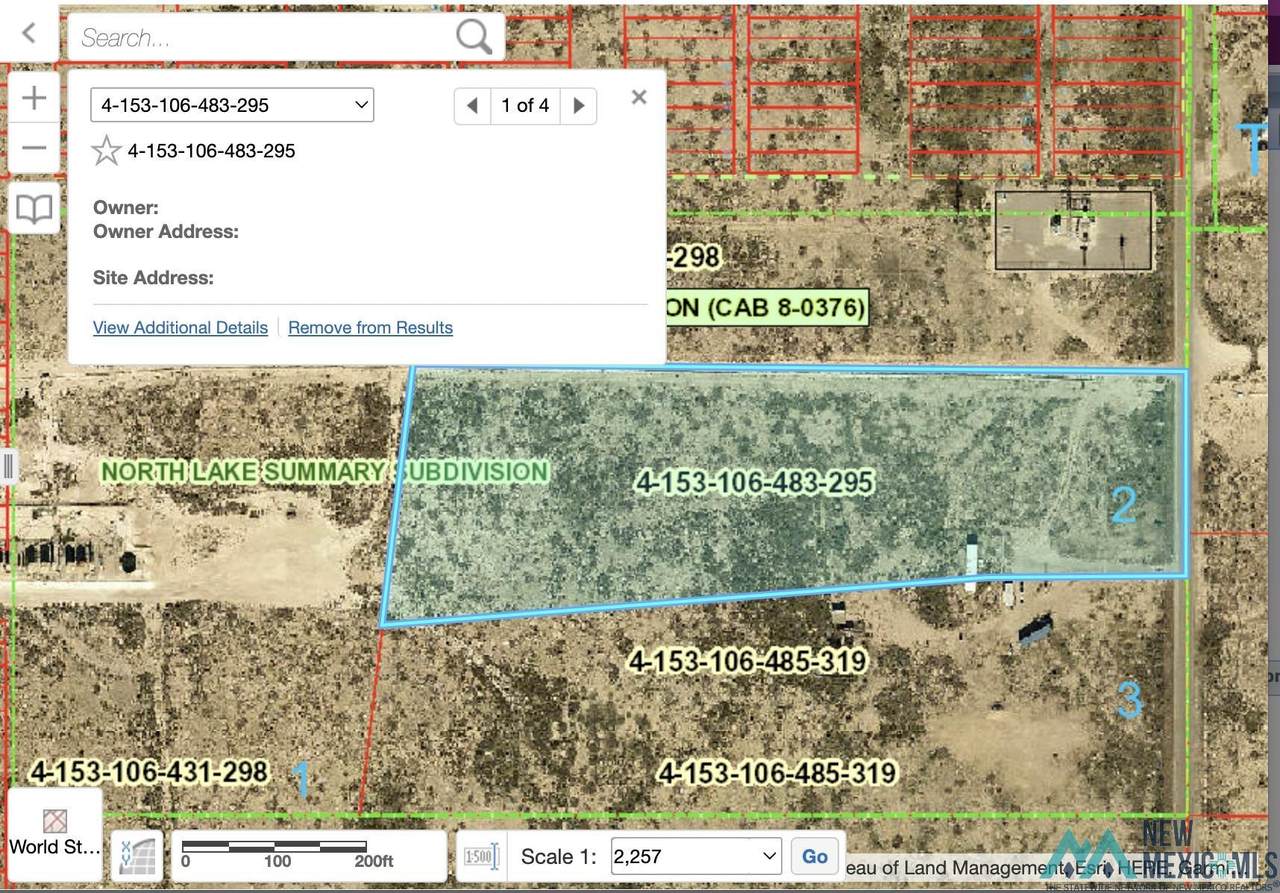
Task: Toggle the favorite star for parcel 4-153-106-483-295
Action: (106, 151)
